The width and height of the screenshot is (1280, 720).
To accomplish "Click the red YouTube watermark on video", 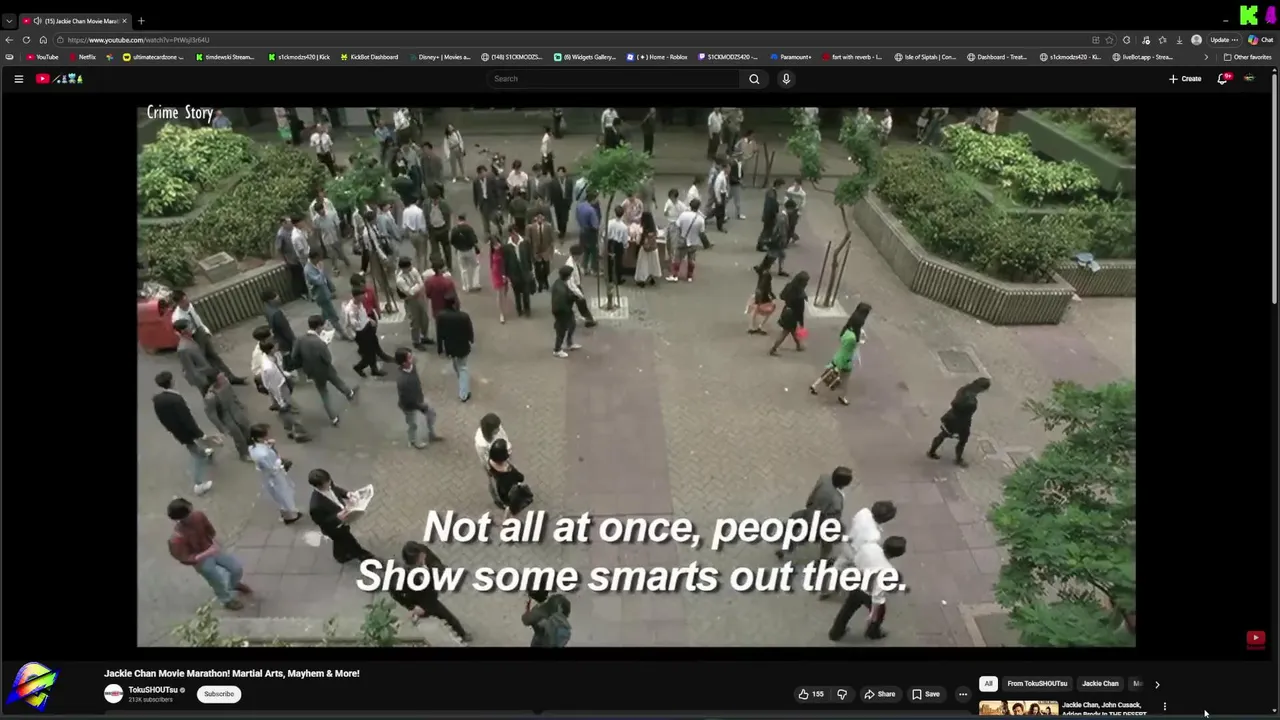I will pos(1256,638).
